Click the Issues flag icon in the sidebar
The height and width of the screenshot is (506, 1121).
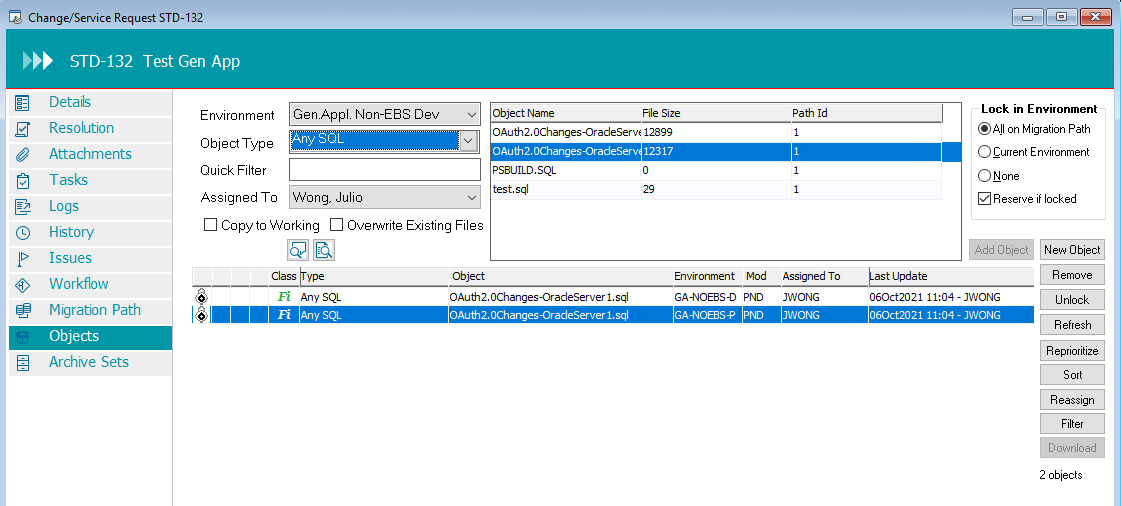[x=23, y=259]
